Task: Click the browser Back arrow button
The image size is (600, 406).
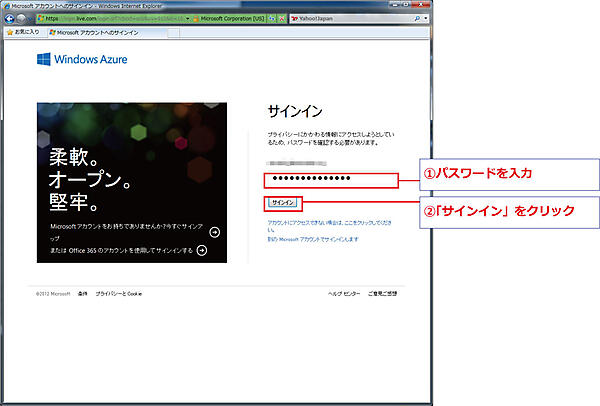Action: 9,18
